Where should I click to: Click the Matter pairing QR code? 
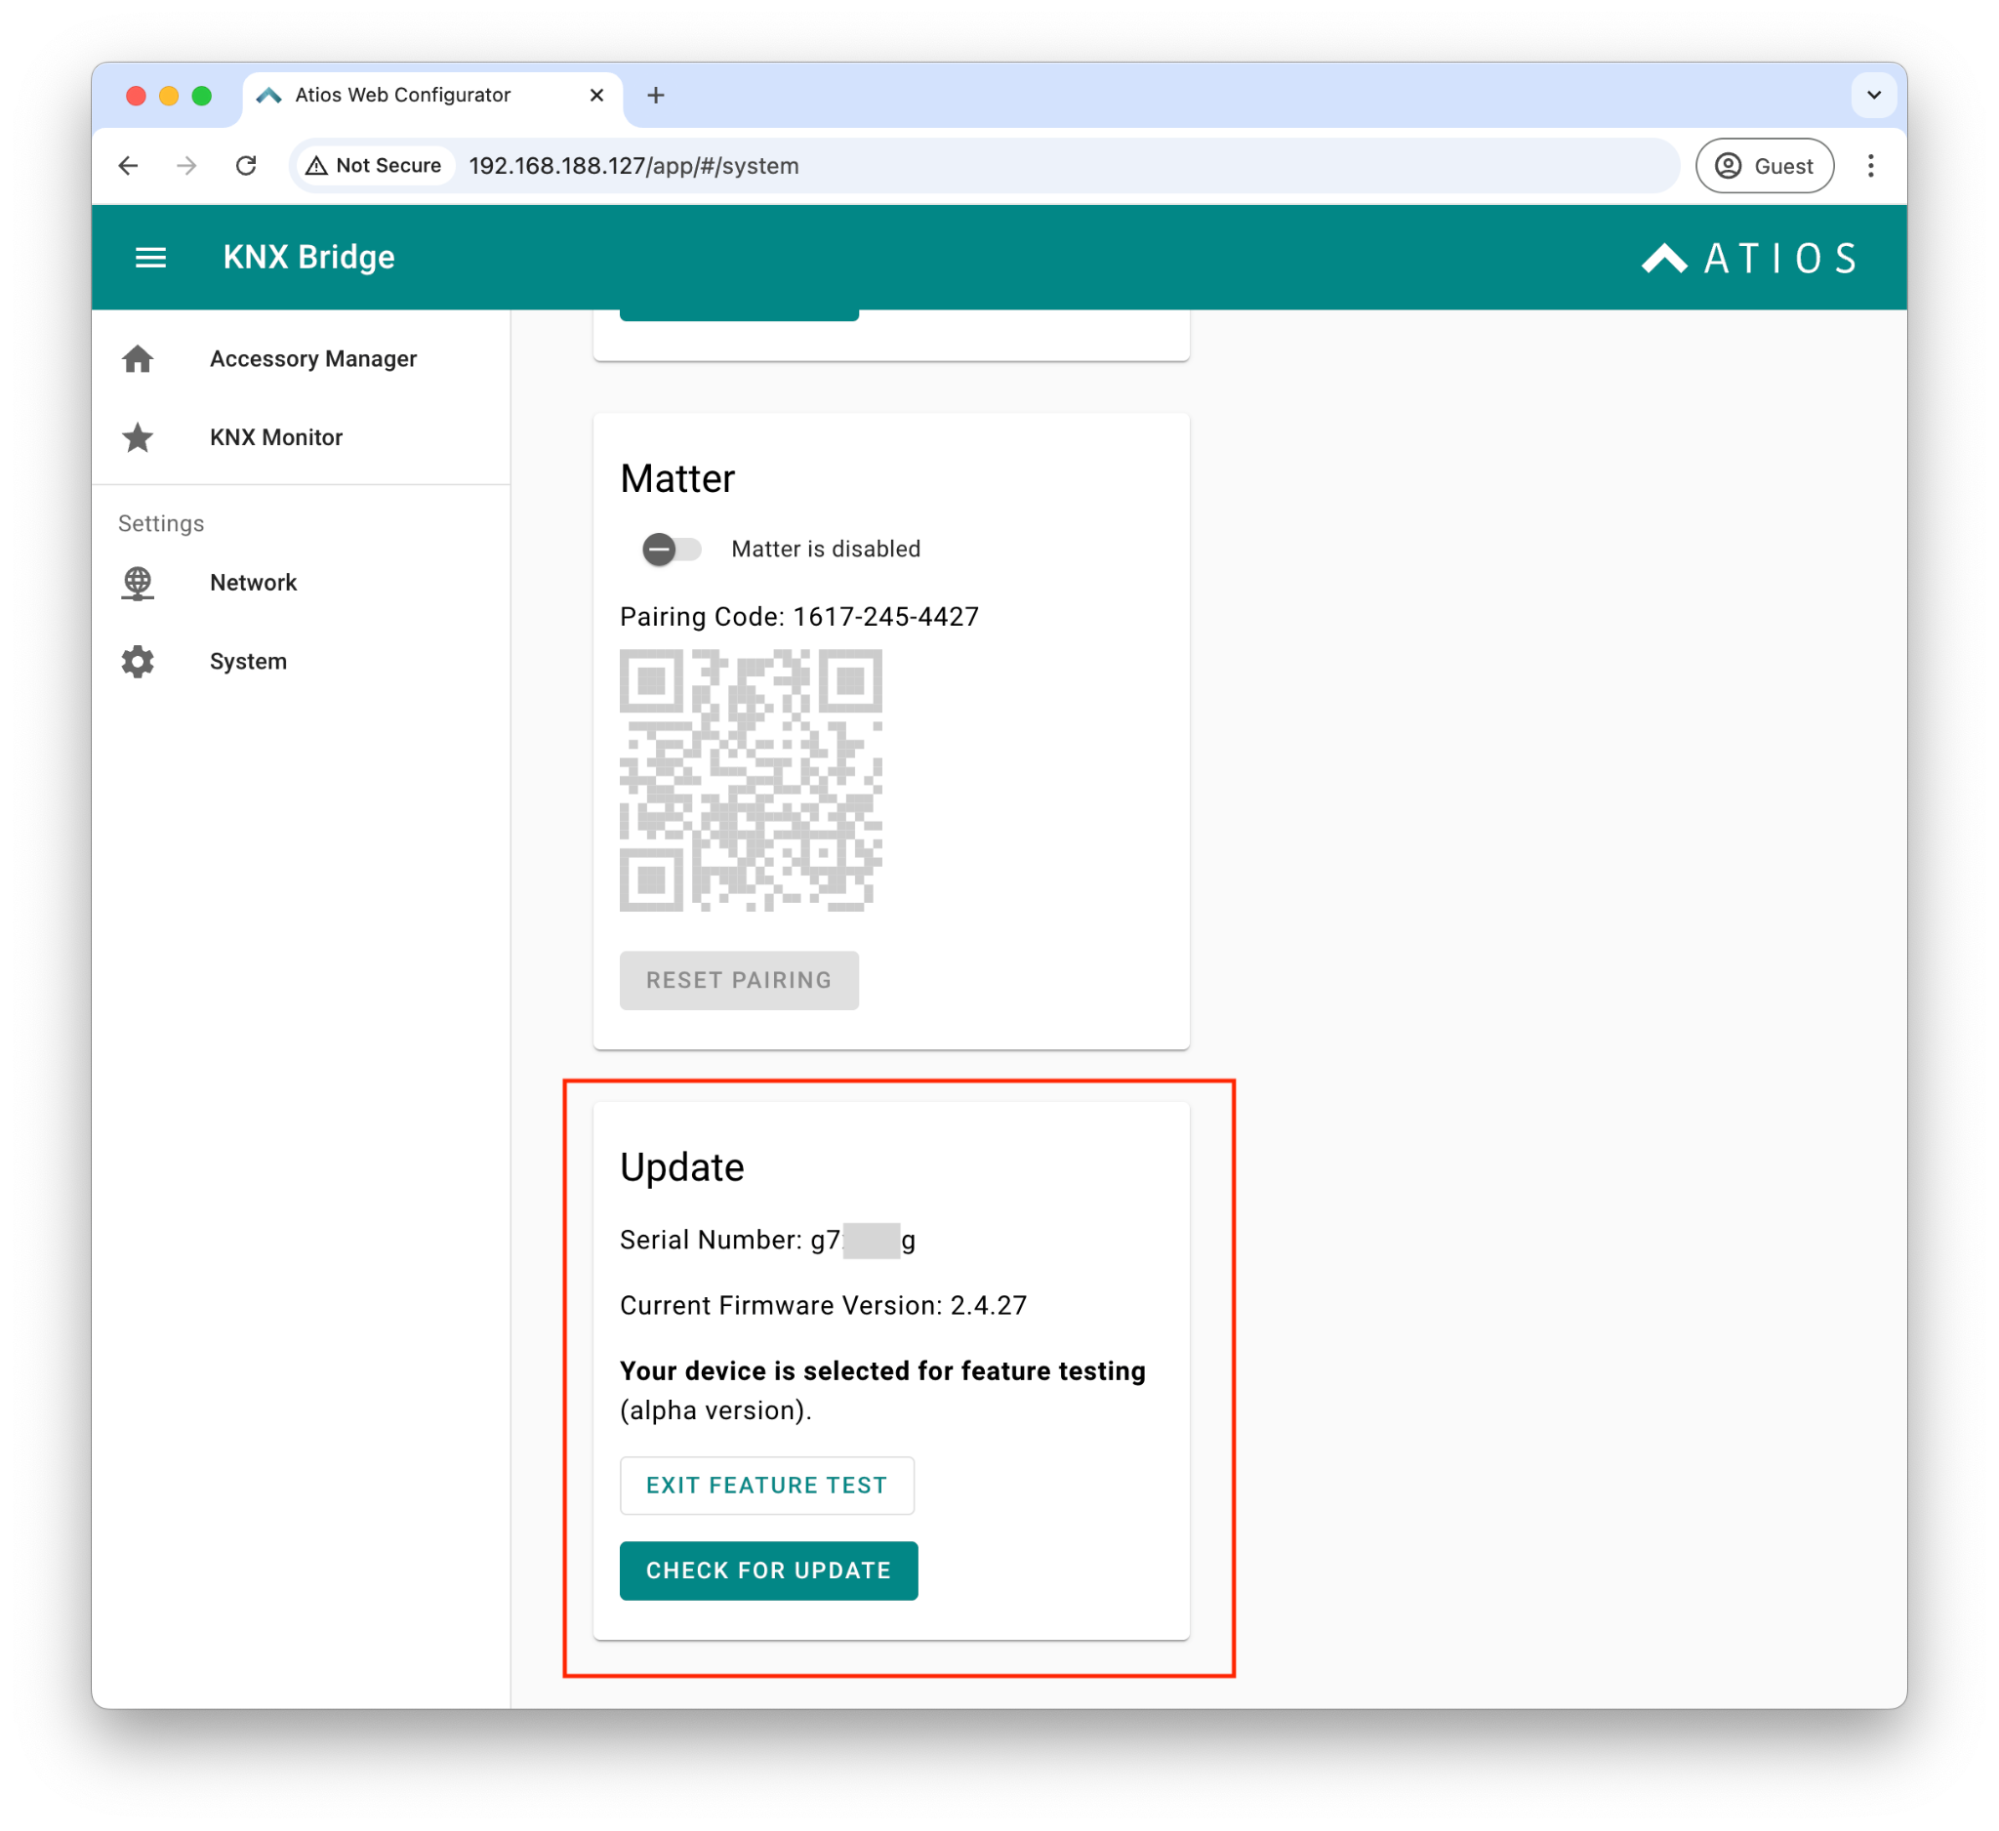pos(750,779)
